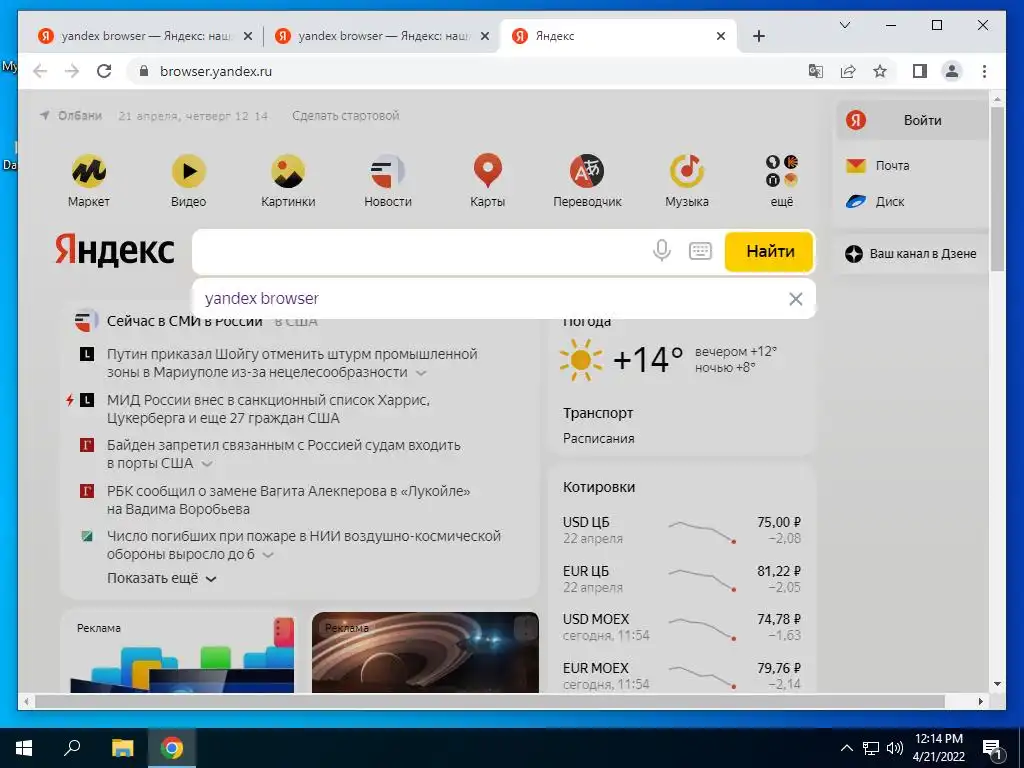Click the Найти search button
The height and width of the screenshot is (768, 1024).
769,251
